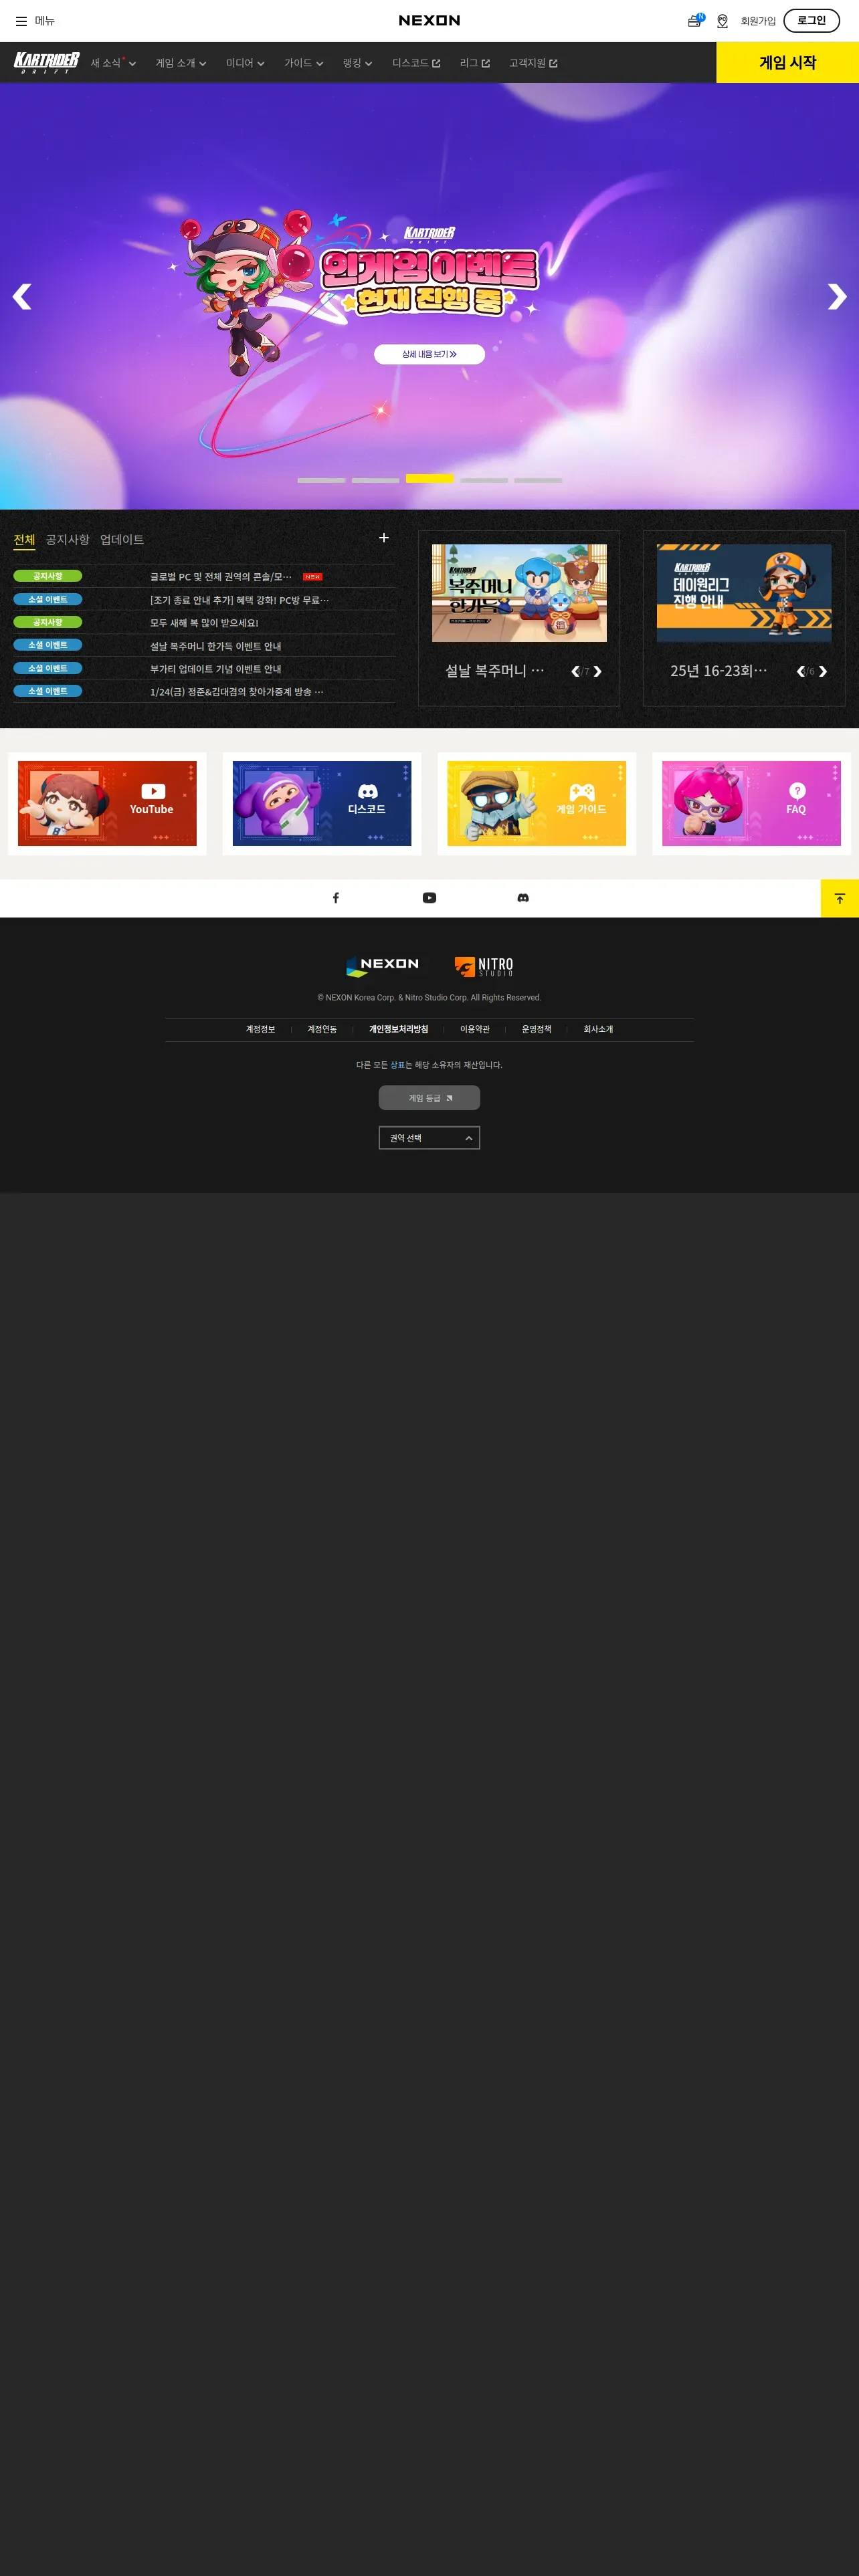Jump to fifth banner slide indicator
This screenshot has height=2576, width=859.
[x=538, y=480]
